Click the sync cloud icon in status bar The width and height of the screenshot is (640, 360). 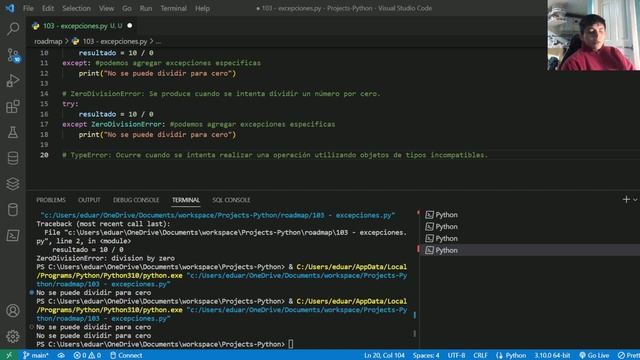pyautogui.click(x=61, y=355)
